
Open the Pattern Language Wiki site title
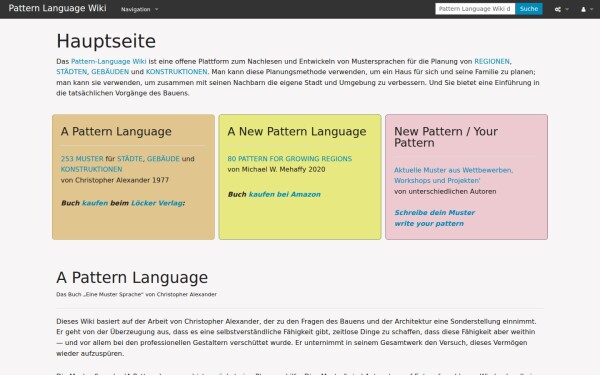[x=57, y=8]
